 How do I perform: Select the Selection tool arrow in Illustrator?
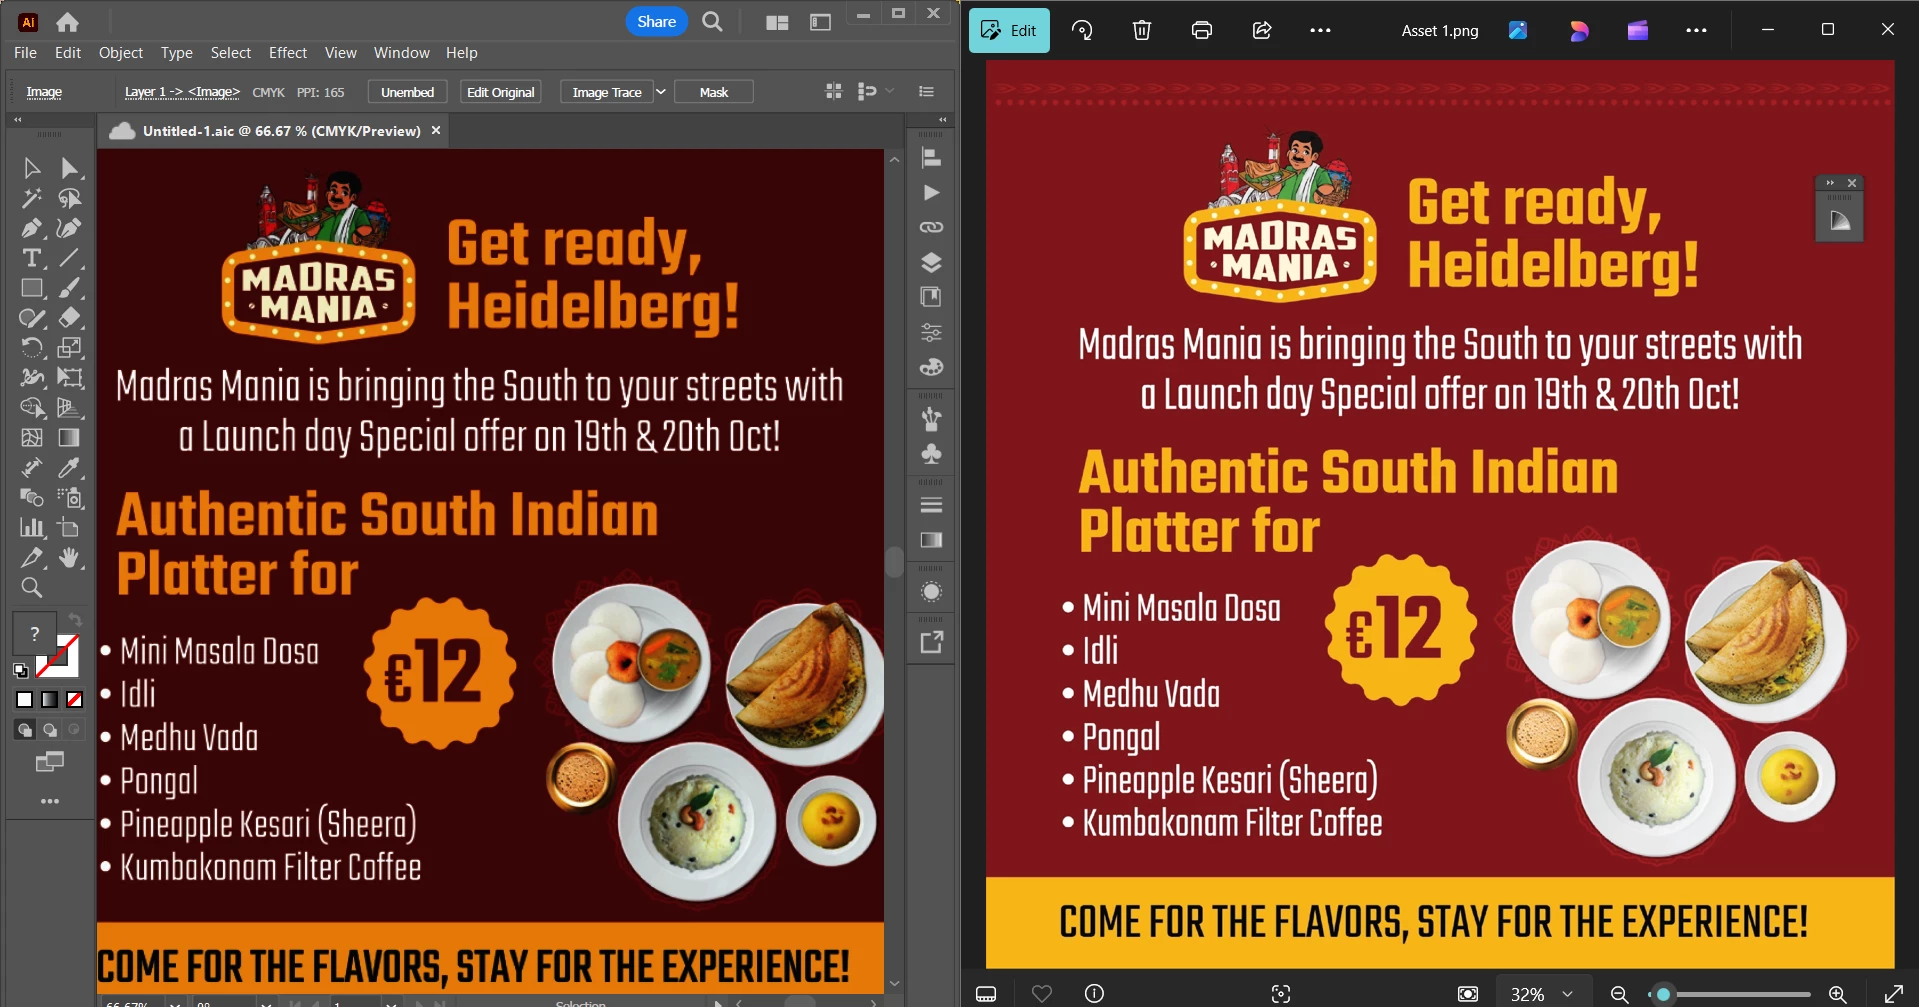32,168
